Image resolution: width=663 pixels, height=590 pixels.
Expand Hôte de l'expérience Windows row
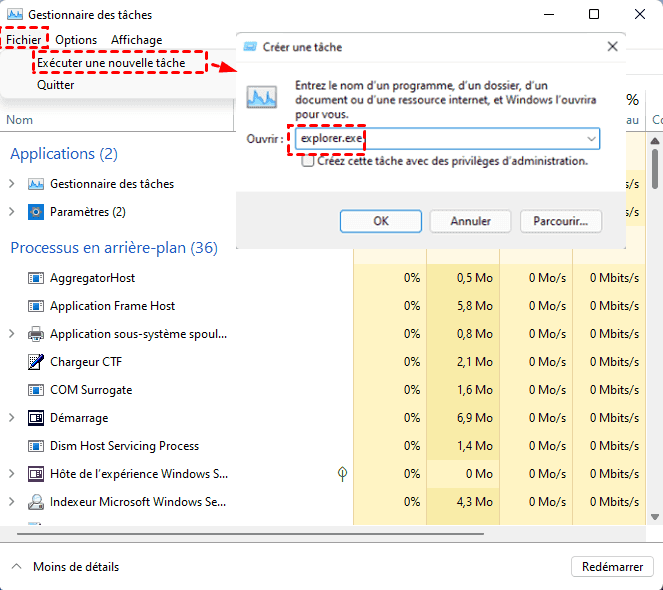[x=12, y=474]
